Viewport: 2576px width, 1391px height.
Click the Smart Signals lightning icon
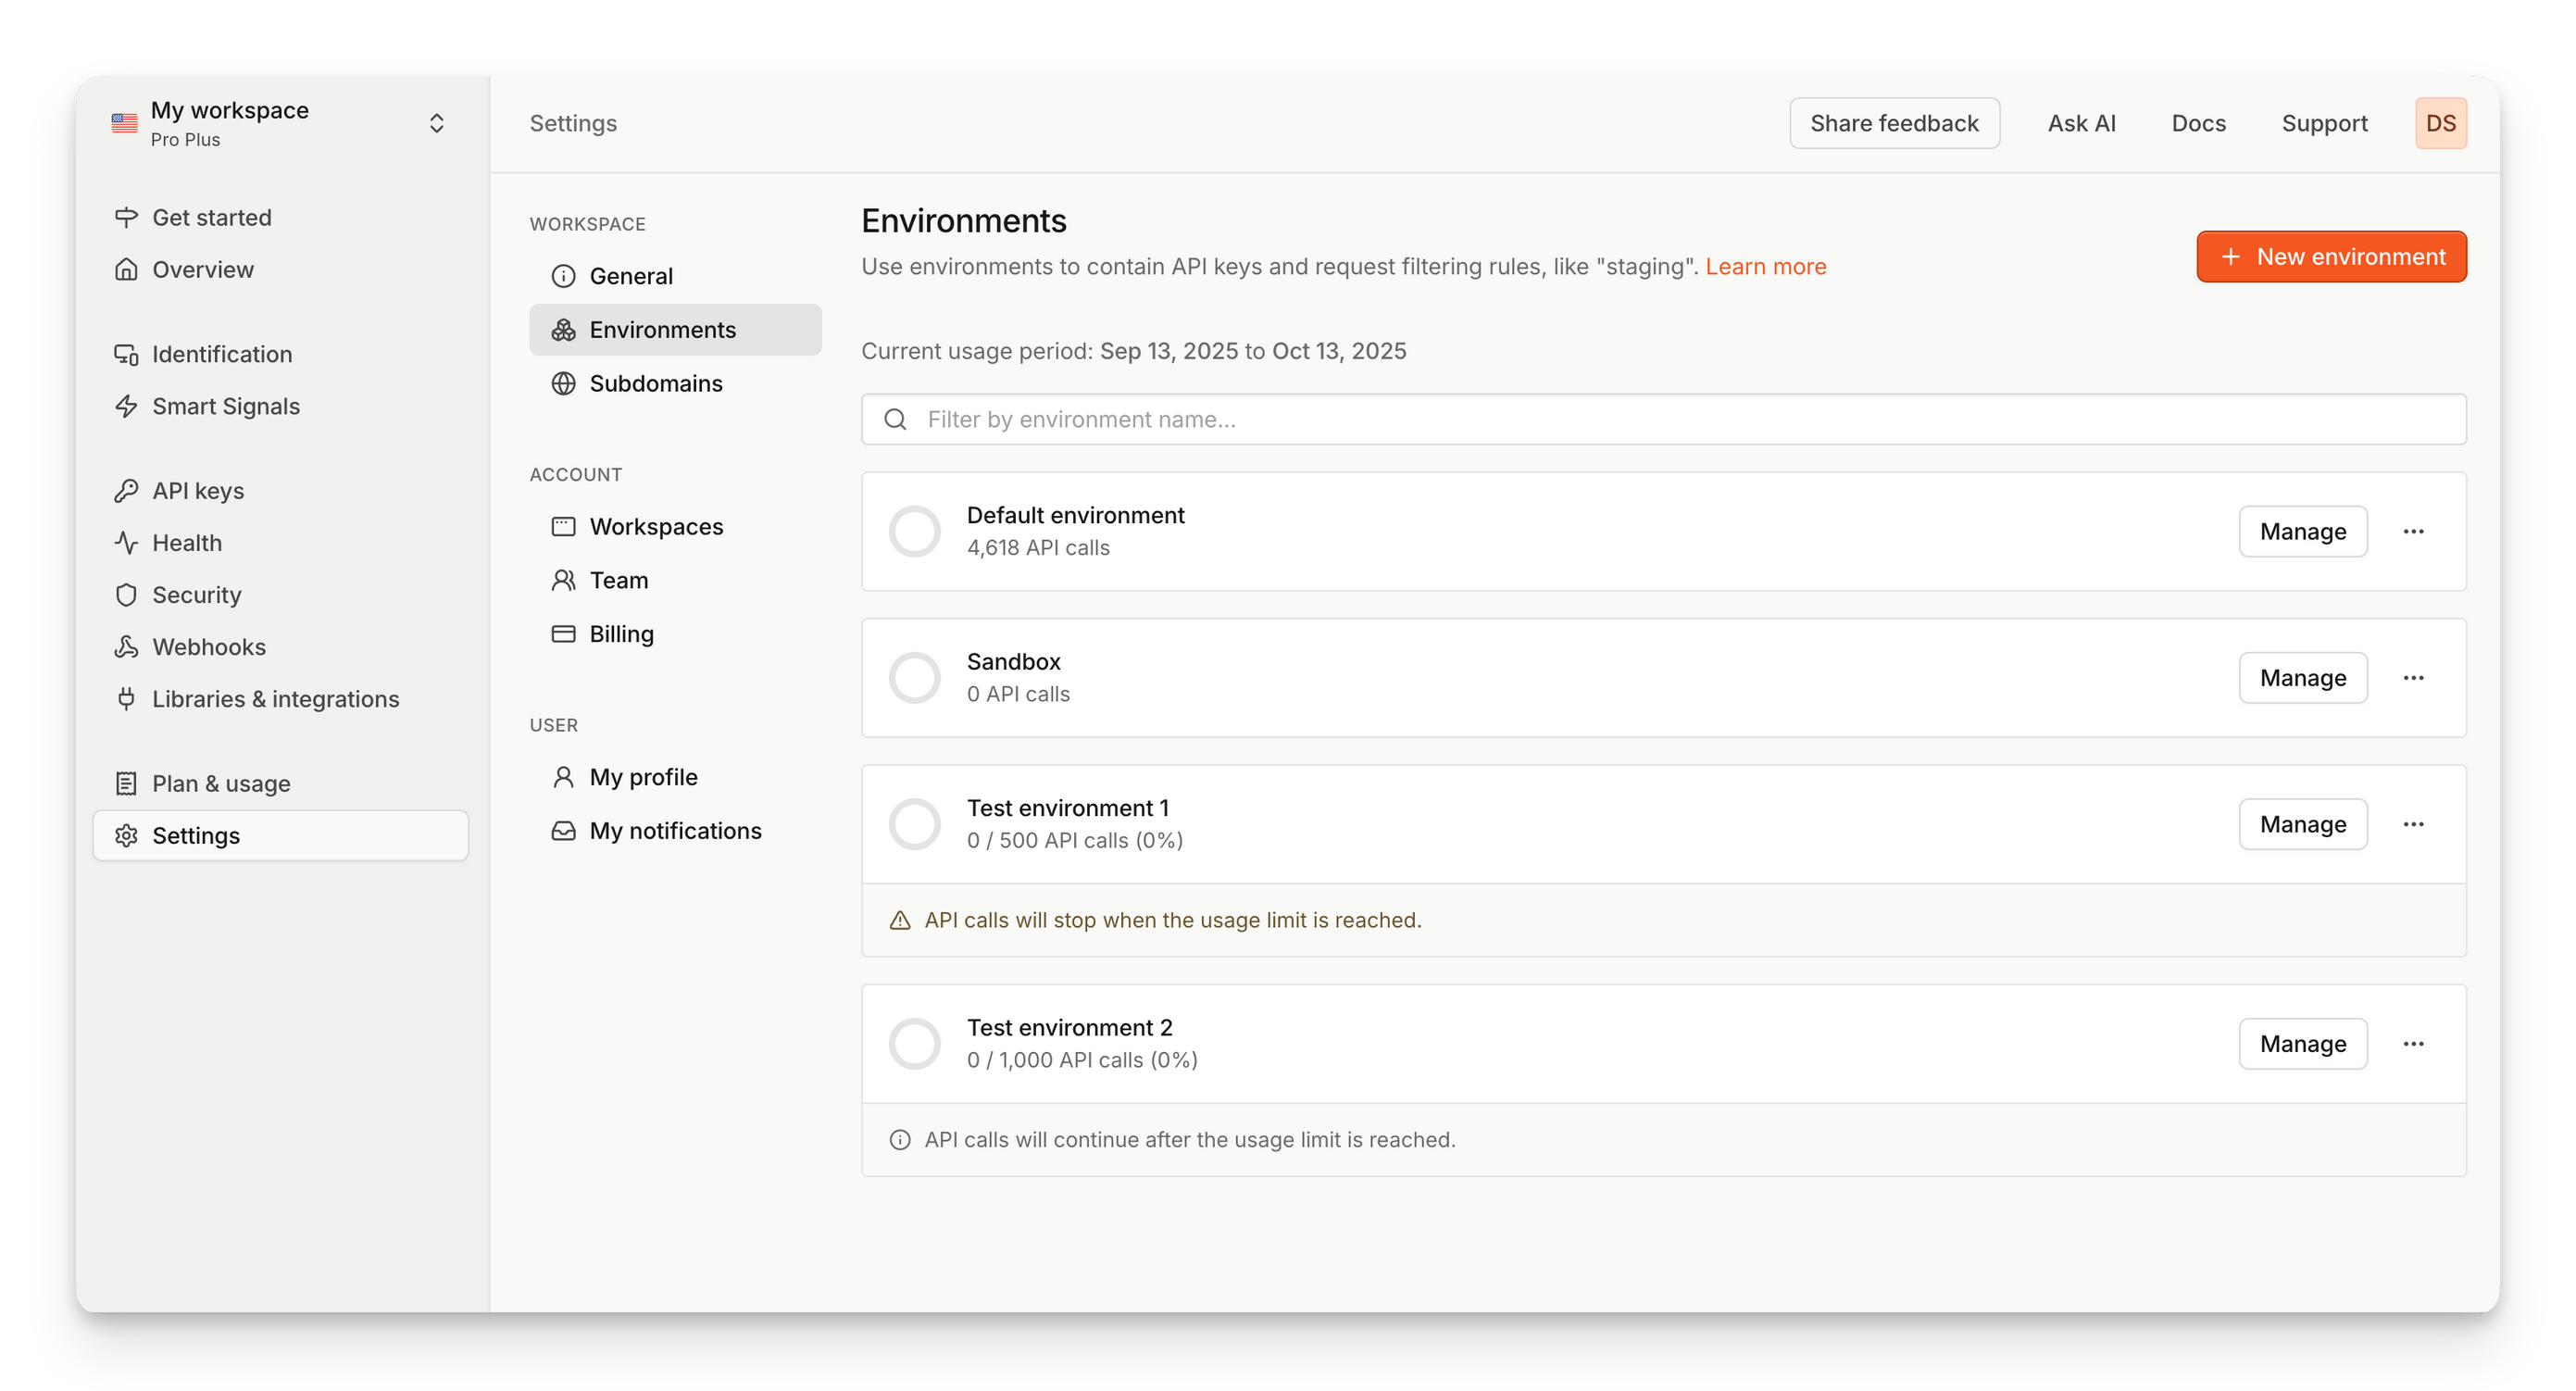tap(126, 406)
